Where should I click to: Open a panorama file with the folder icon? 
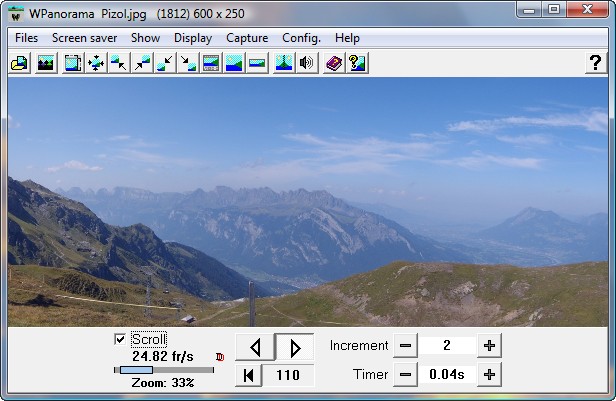click(x=20, y=63)
